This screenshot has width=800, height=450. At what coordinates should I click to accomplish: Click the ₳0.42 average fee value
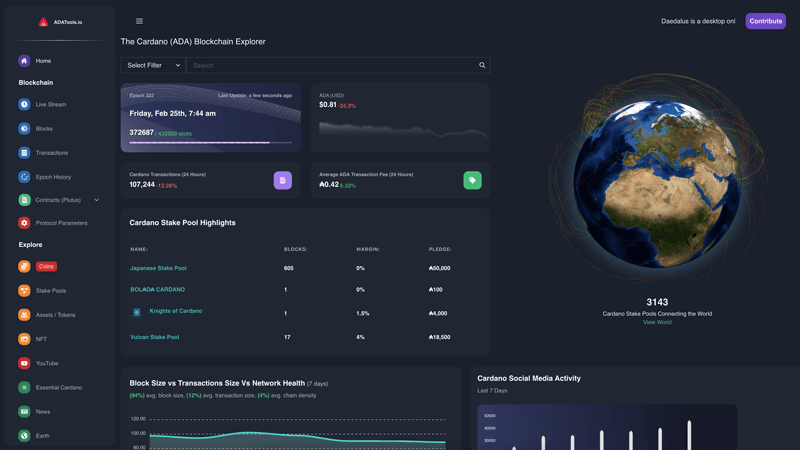(x=329, y=184)
